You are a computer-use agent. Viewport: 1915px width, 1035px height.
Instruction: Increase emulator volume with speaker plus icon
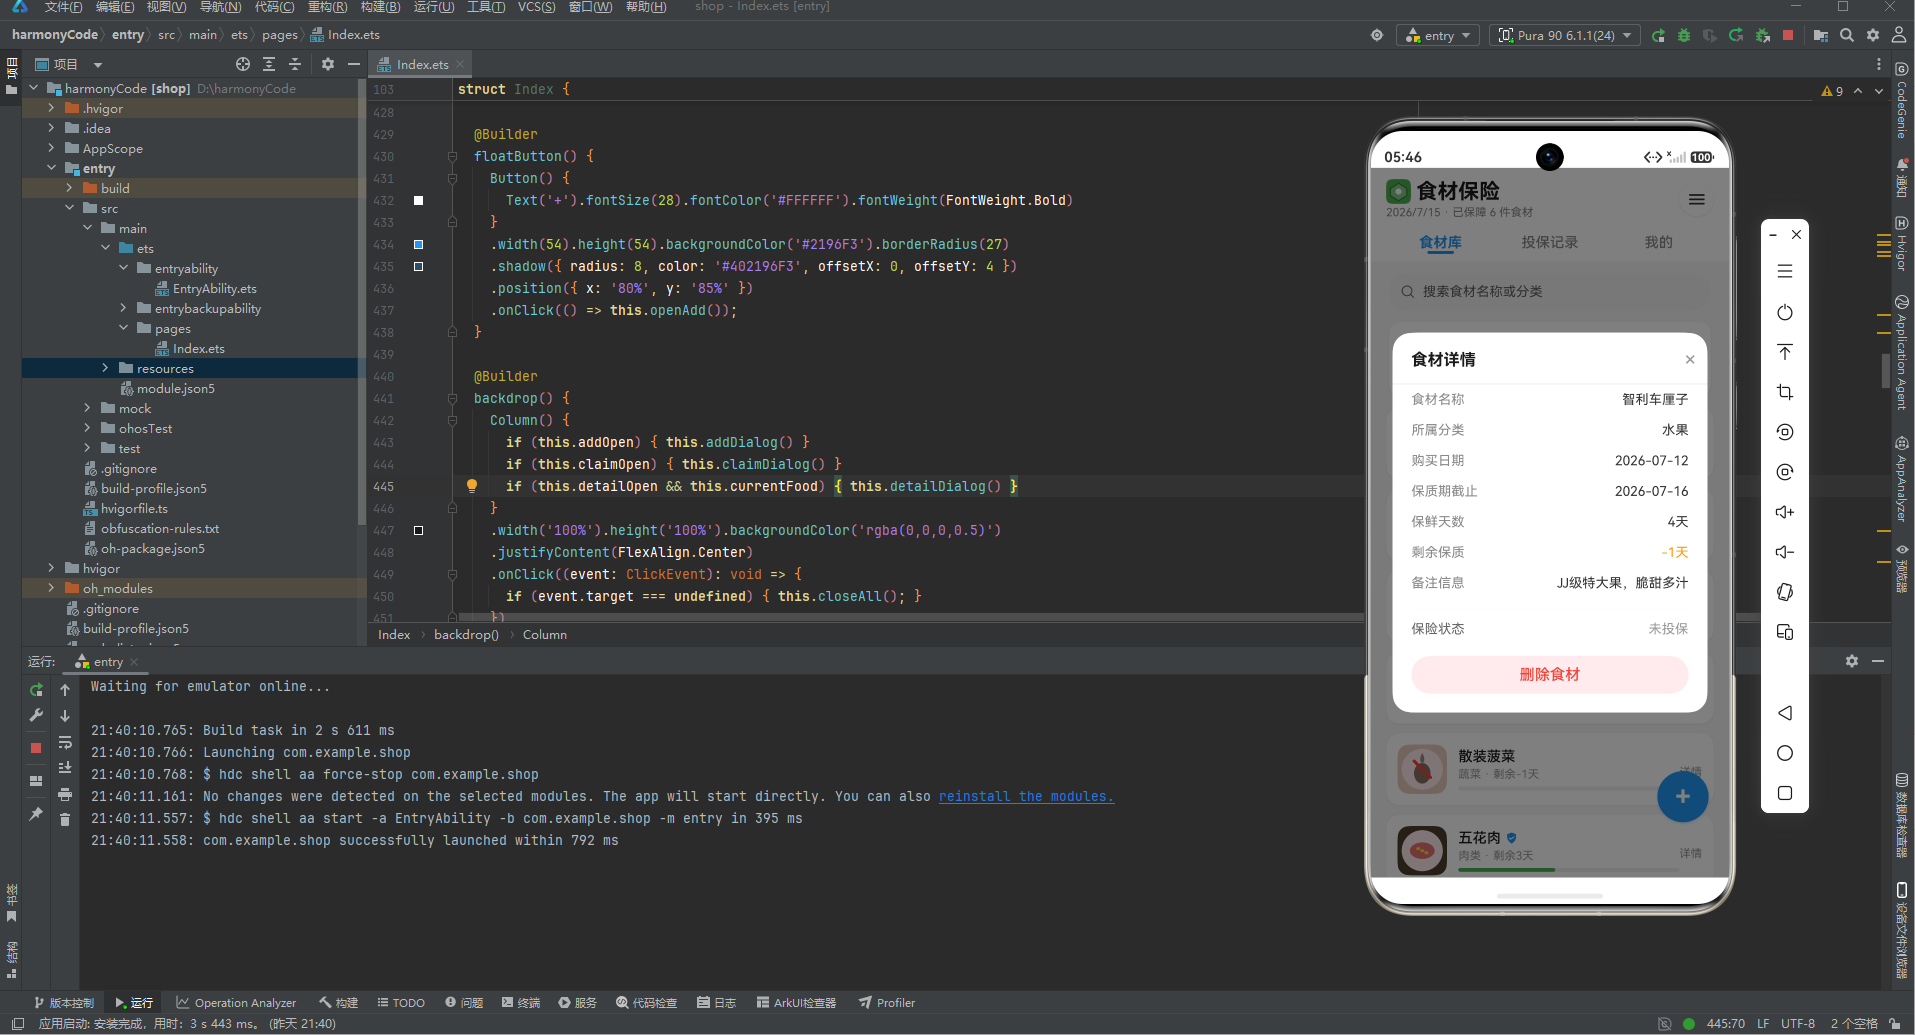point(1785,512)
